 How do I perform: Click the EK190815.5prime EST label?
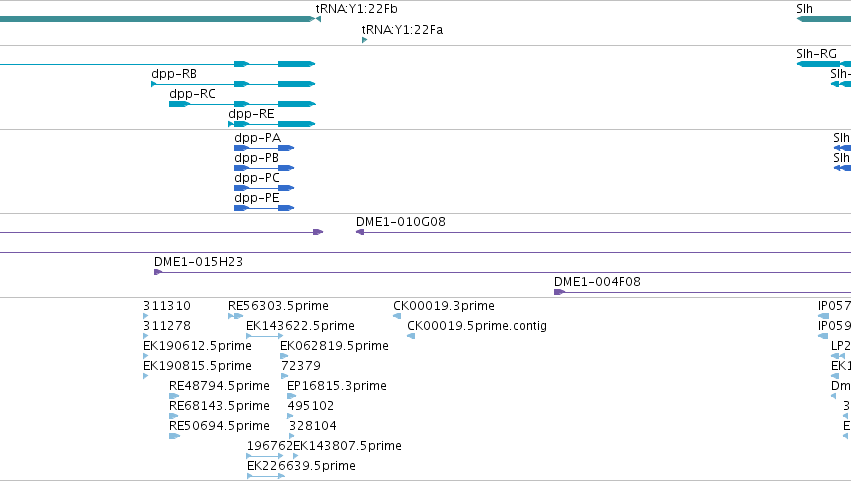(x=198, y=366)
